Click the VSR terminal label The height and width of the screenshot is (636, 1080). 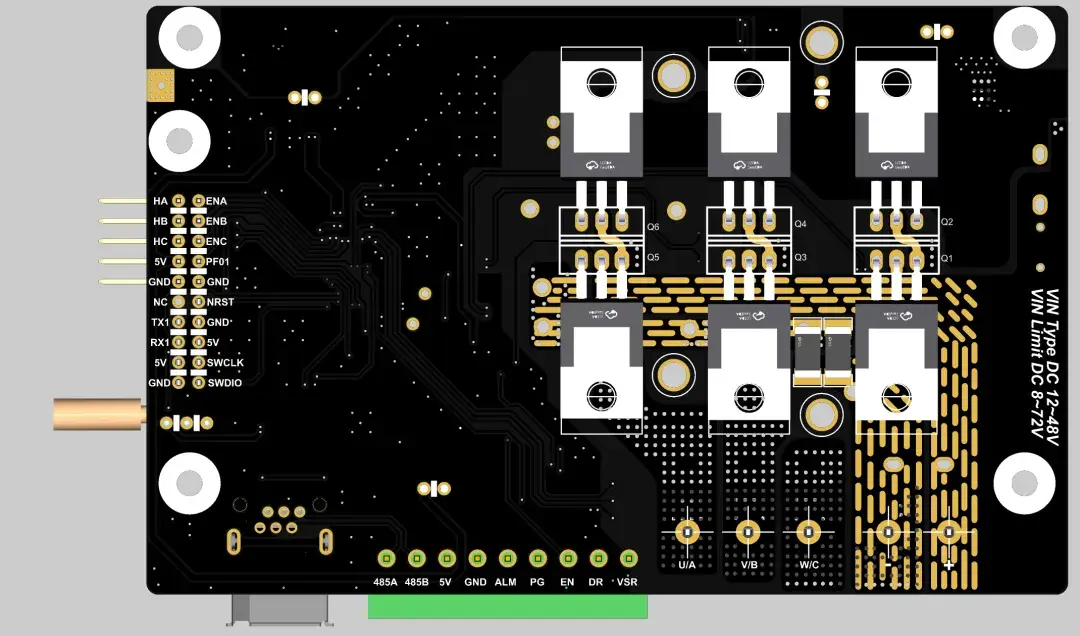[627, 582]
